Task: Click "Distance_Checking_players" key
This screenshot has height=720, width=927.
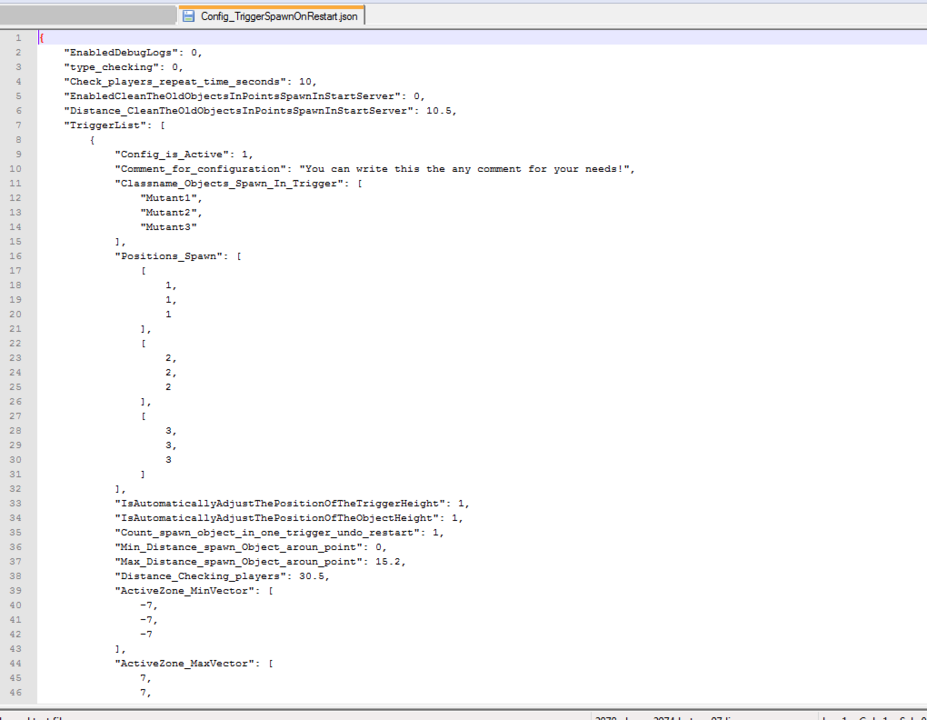Action: click(x=200, y=576)
